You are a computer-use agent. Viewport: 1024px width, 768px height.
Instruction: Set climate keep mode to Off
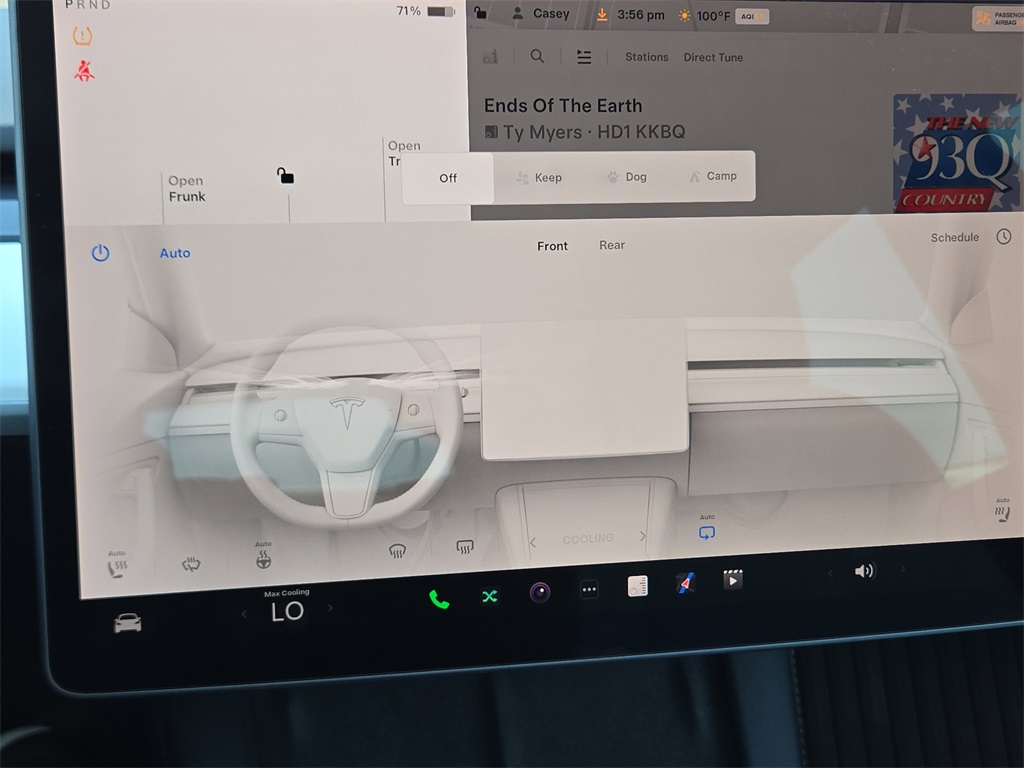[x=447, y=178]
